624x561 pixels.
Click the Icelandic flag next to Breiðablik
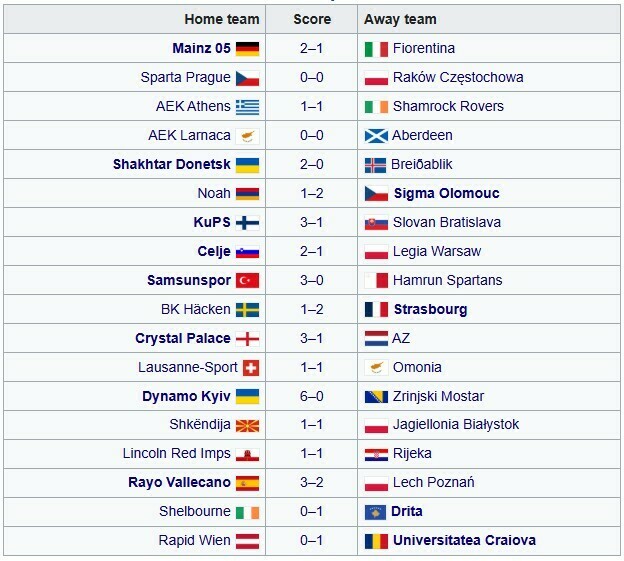(x=375, y=164)
